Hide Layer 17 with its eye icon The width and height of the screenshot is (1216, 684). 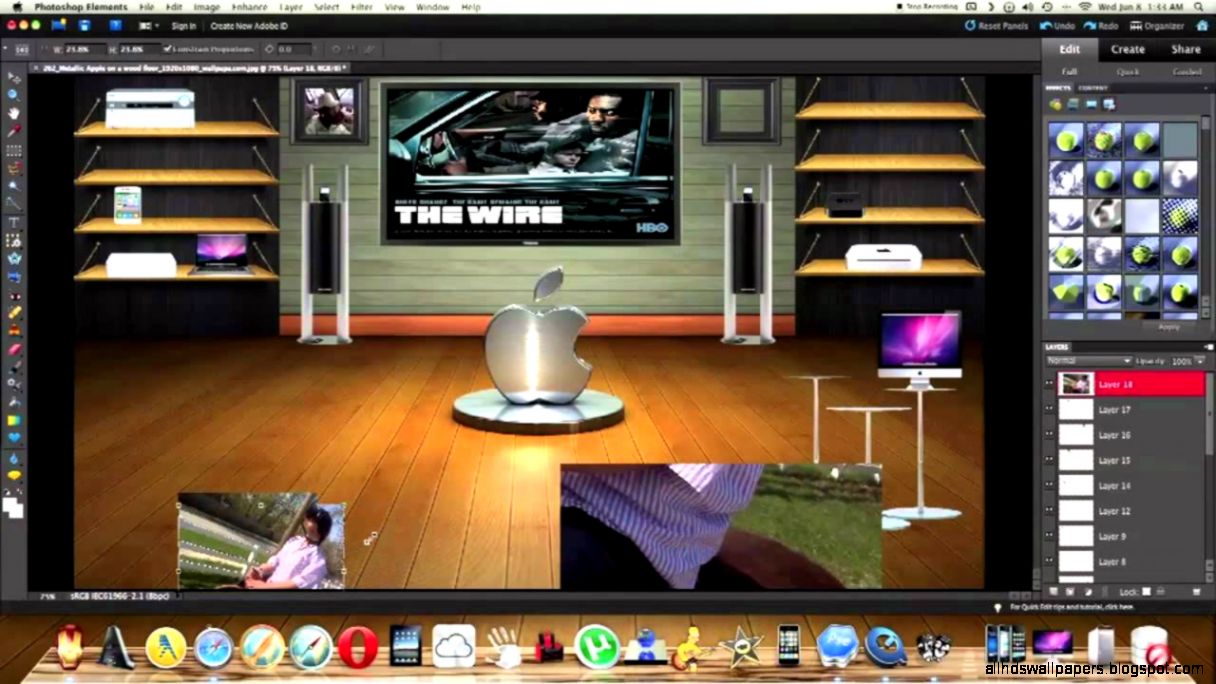coord(1050,409)
